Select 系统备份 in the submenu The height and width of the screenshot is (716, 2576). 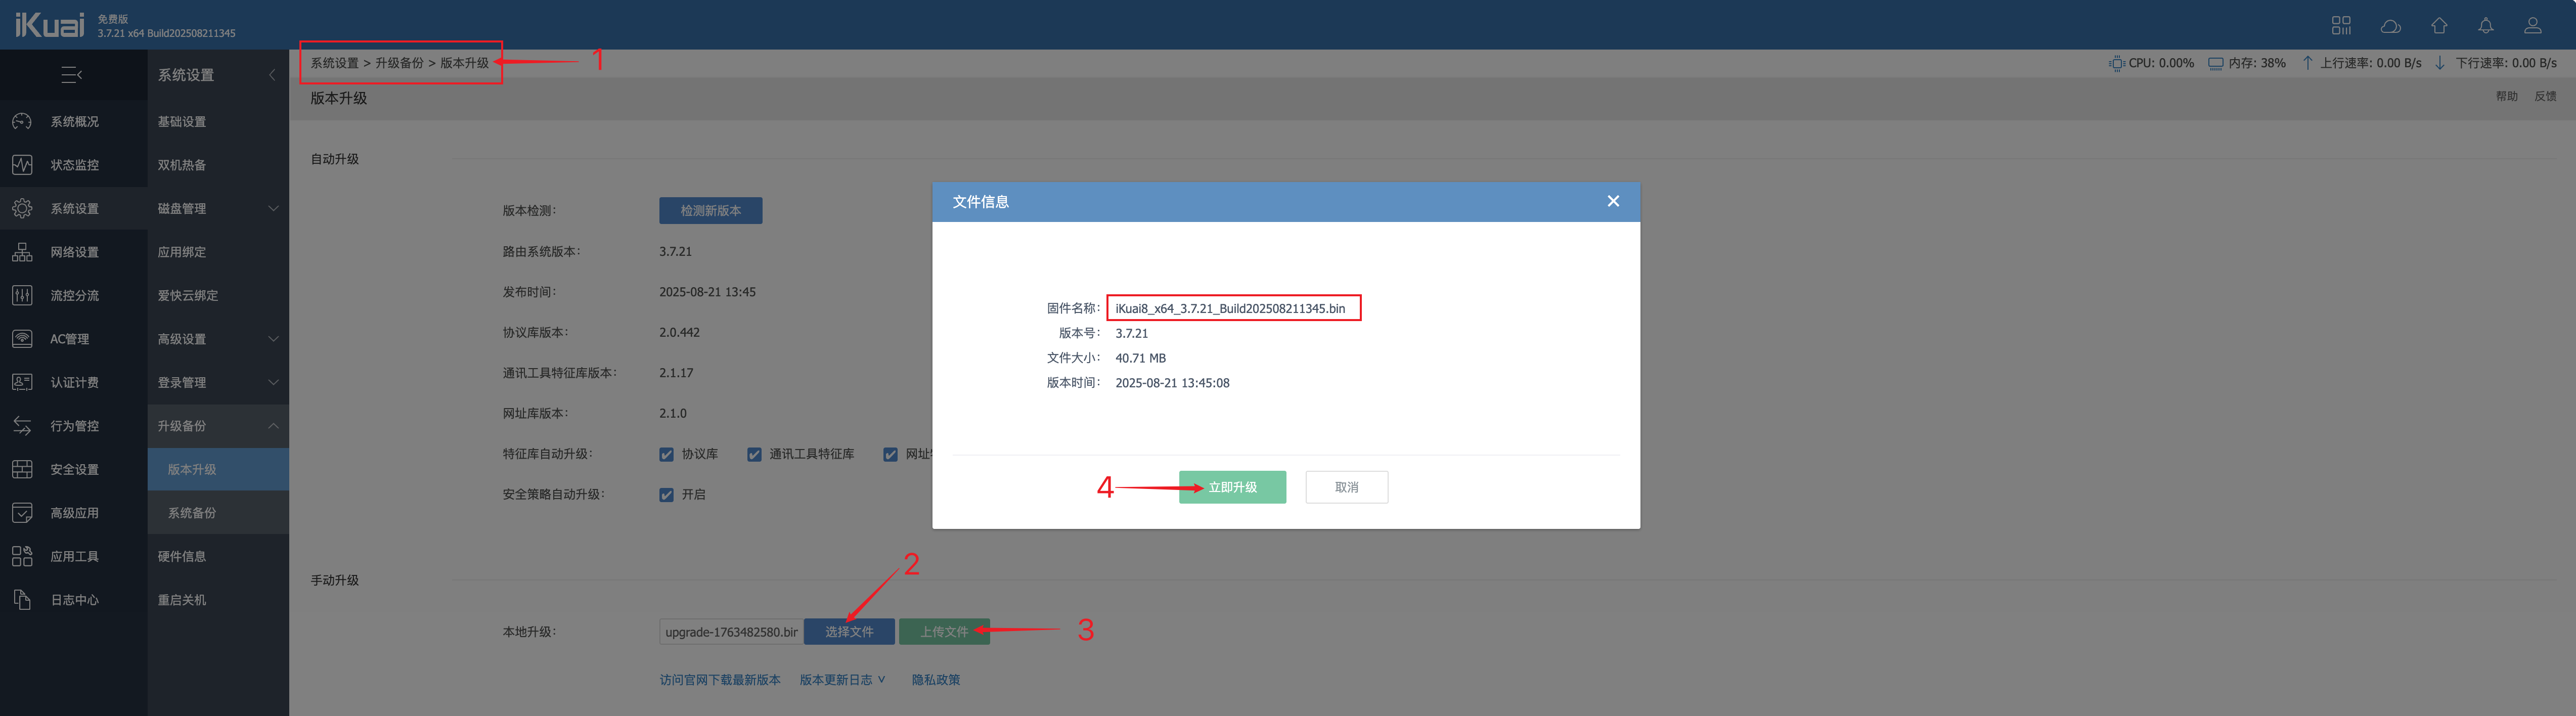point(192,513)
